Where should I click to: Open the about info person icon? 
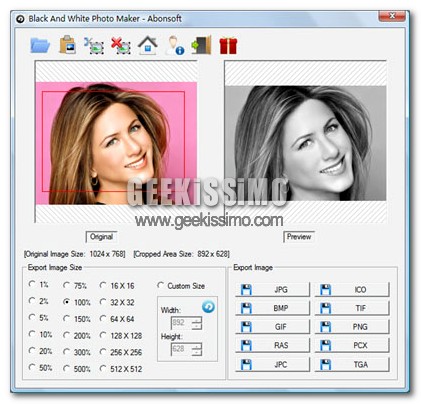[175, 45]
